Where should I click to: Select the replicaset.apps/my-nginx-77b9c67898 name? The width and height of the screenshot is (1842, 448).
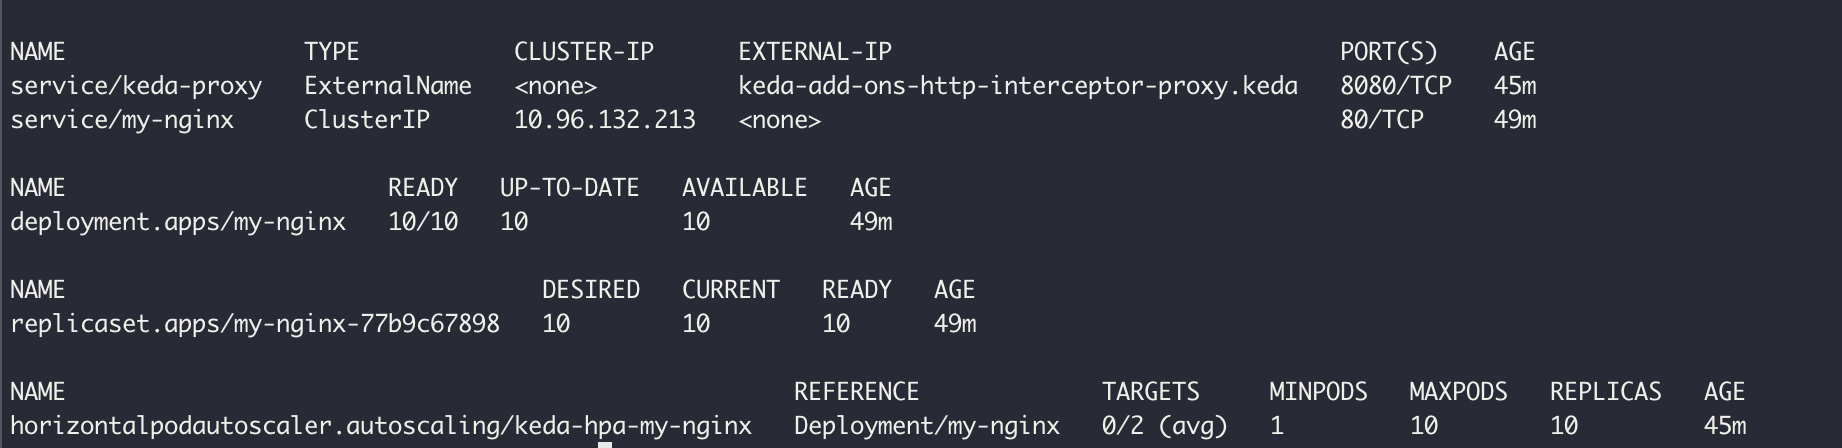point(255,324)
